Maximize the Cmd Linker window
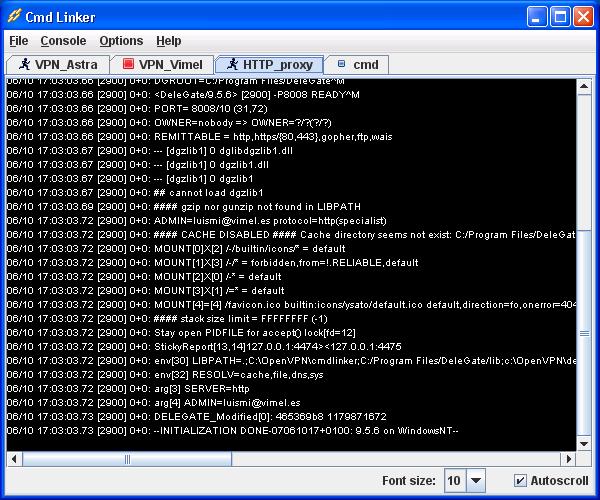This screenshot has height=500, width=600. click(x=560, y=17)
